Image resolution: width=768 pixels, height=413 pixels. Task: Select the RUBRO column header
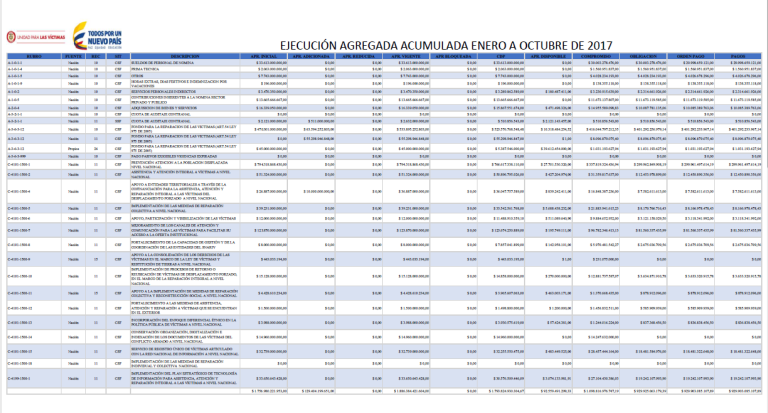(x=34, y=56)
